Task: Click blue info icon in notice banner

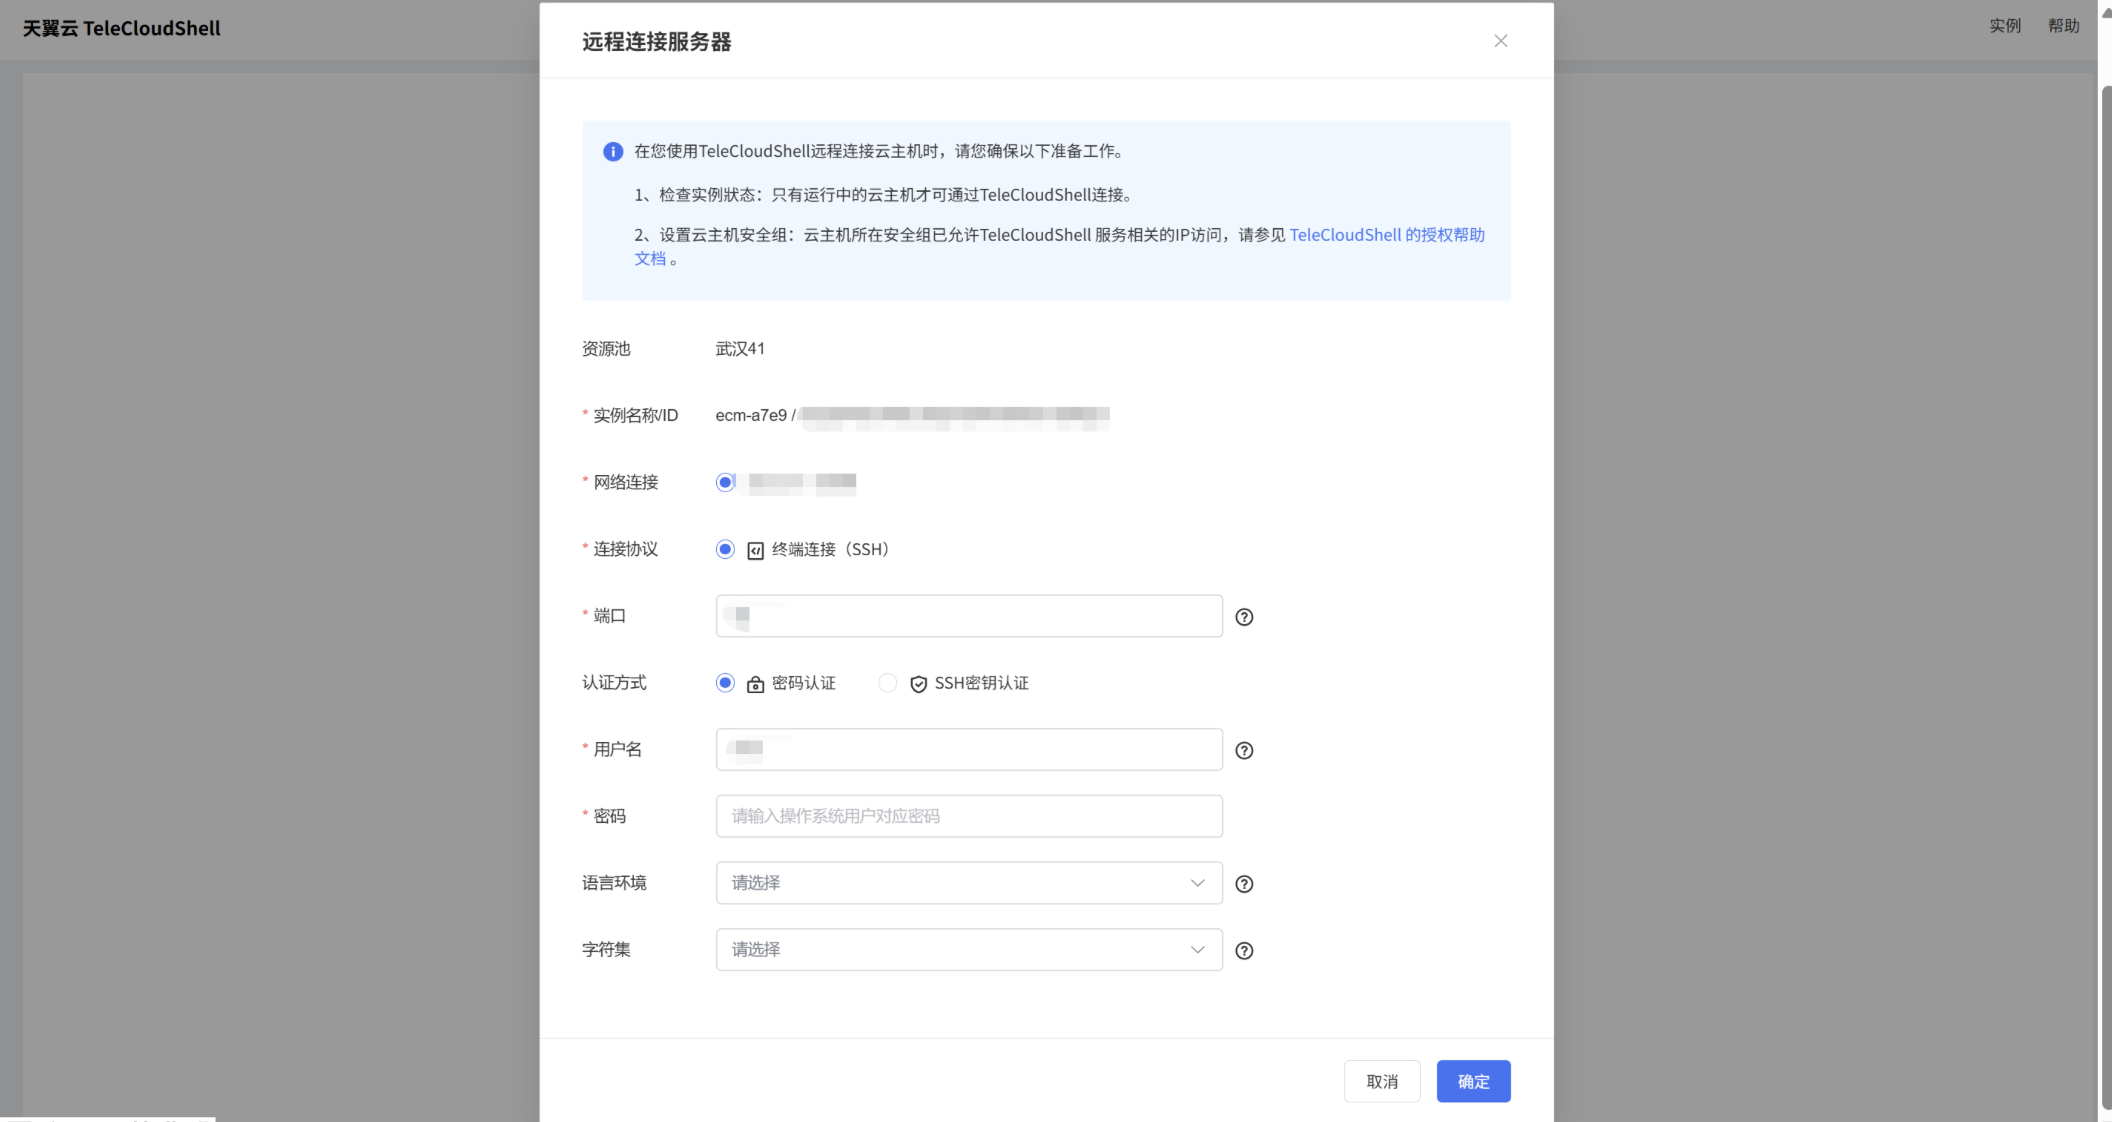Action: tap(613, 152)
